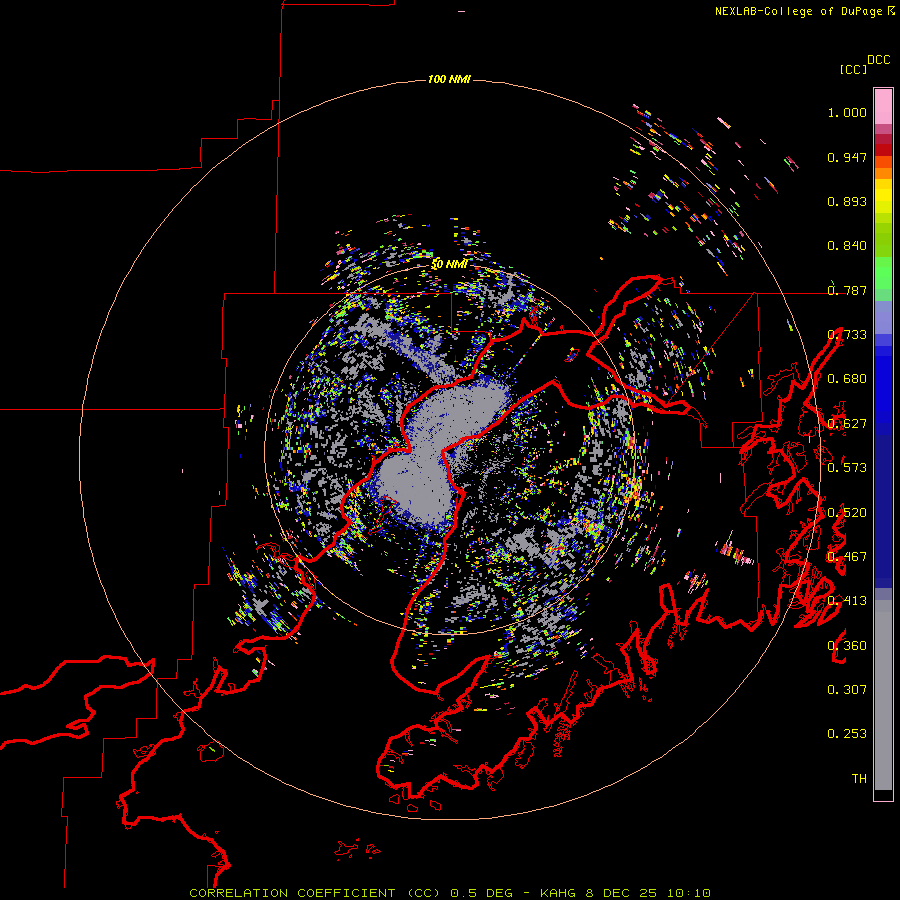Click the 0.840 scale value
The height and width of the screenshot is (900, 900).
coord(847,246)
